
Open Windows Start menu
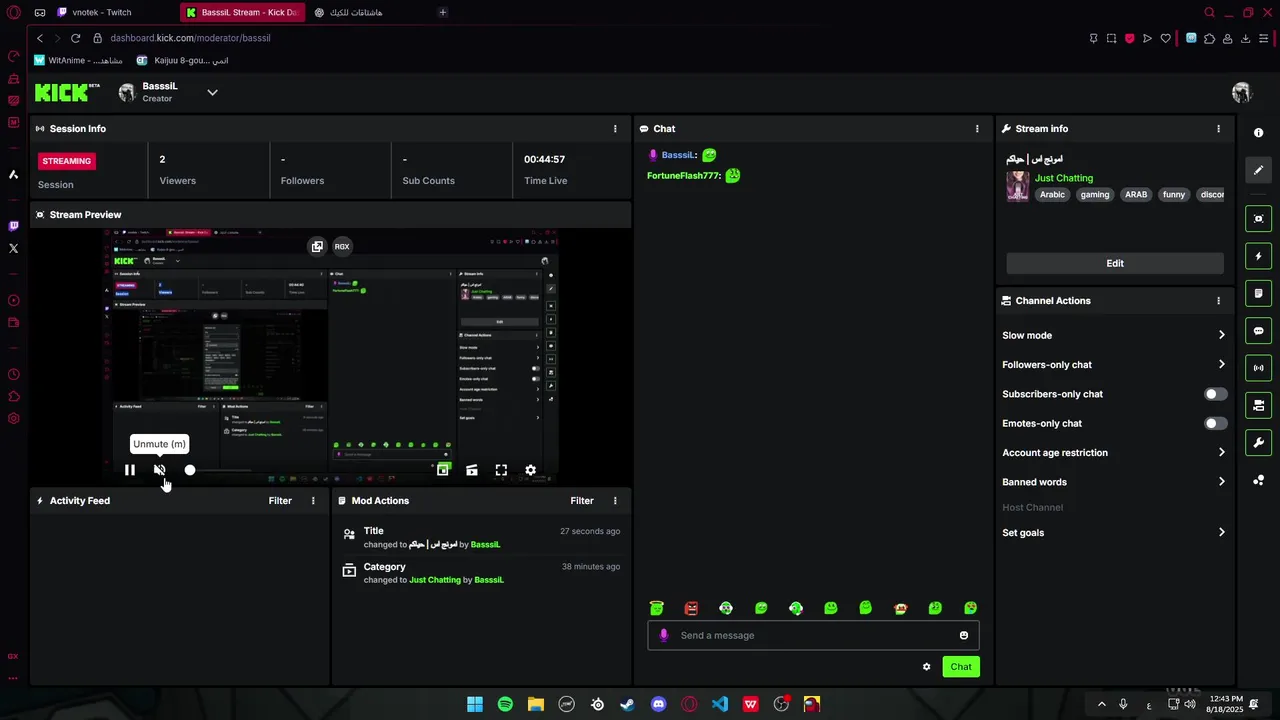pyautogui.click(x=475, y=704)
